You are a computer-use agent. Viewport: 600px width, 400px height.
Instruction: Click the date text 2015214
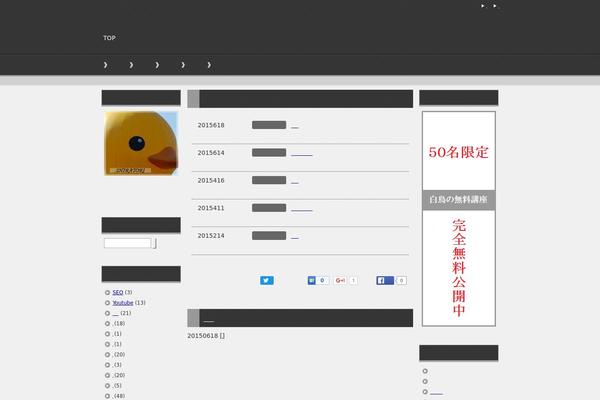pos(211,235)
